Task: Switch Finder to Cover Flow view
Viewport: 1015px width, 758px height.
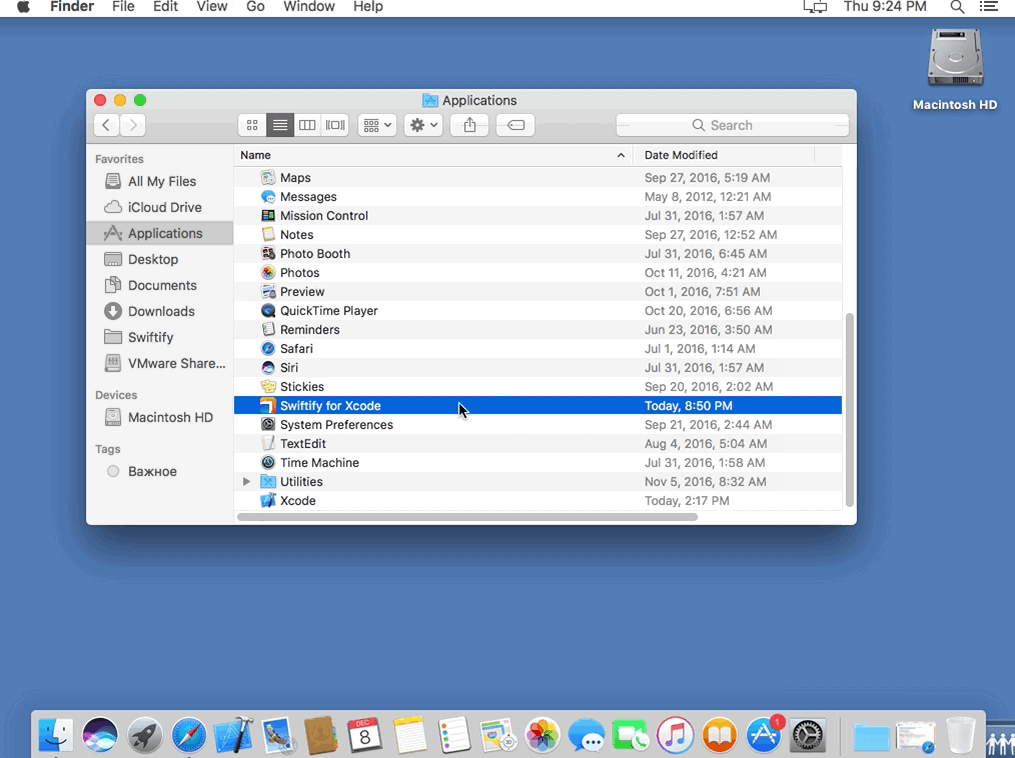Action: (335, 125)
